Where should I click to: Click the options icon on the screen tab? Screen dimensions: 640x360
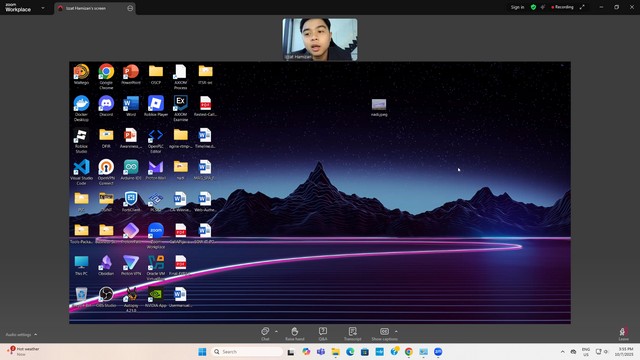pos(130,8)
